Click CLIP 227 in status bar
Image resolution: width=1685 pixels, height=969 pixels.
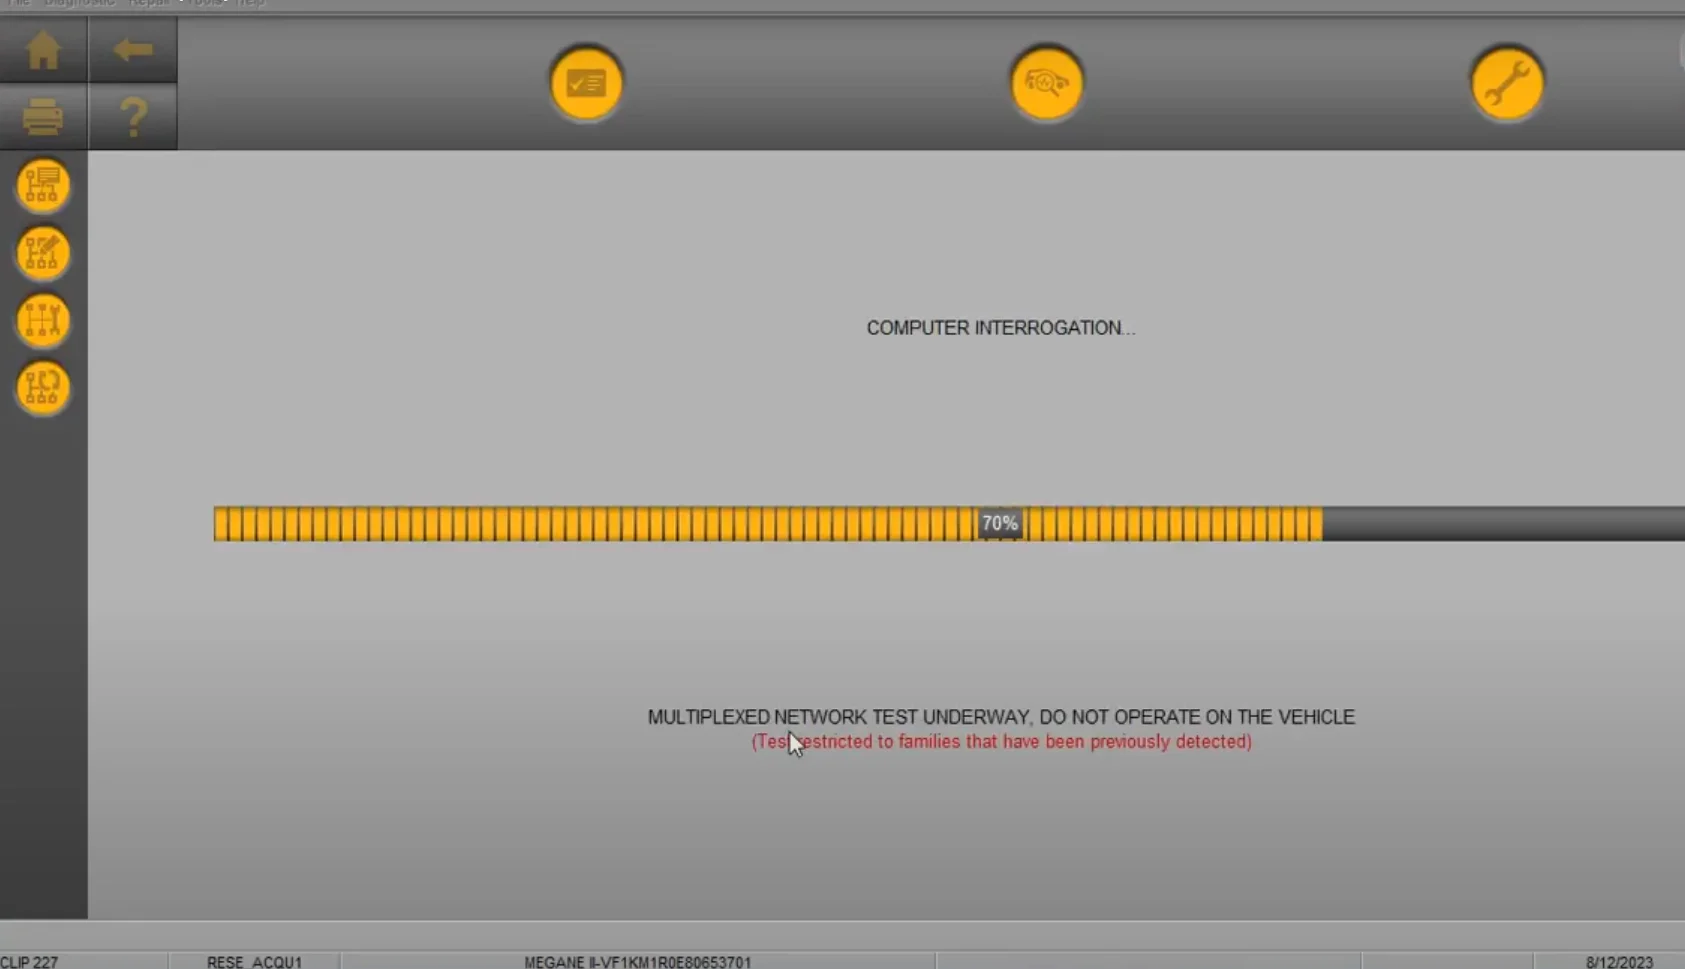[x=29, y=962]
